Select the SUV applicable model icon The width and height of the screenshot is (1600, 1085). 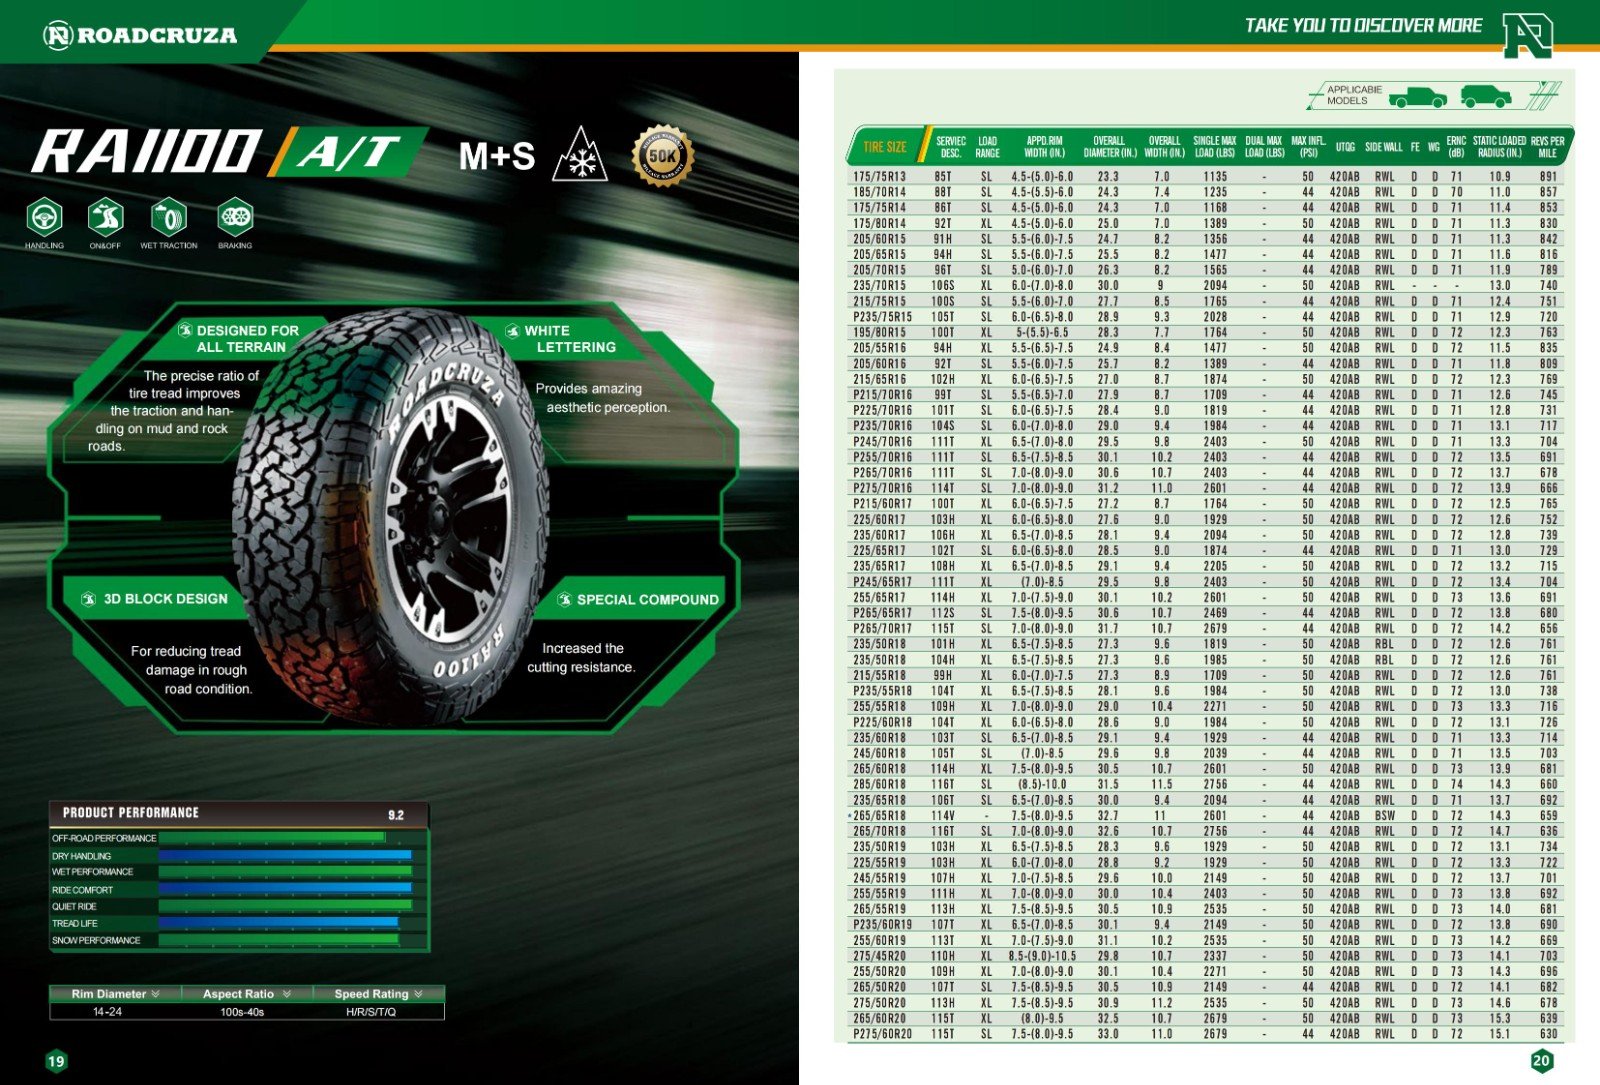[x=1485, y=97]
